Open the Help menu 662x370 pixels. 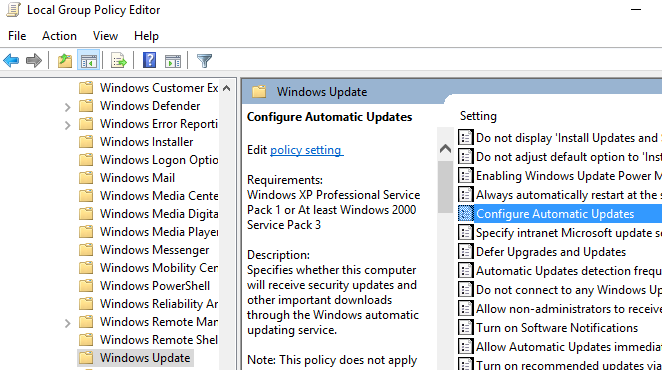146,36
